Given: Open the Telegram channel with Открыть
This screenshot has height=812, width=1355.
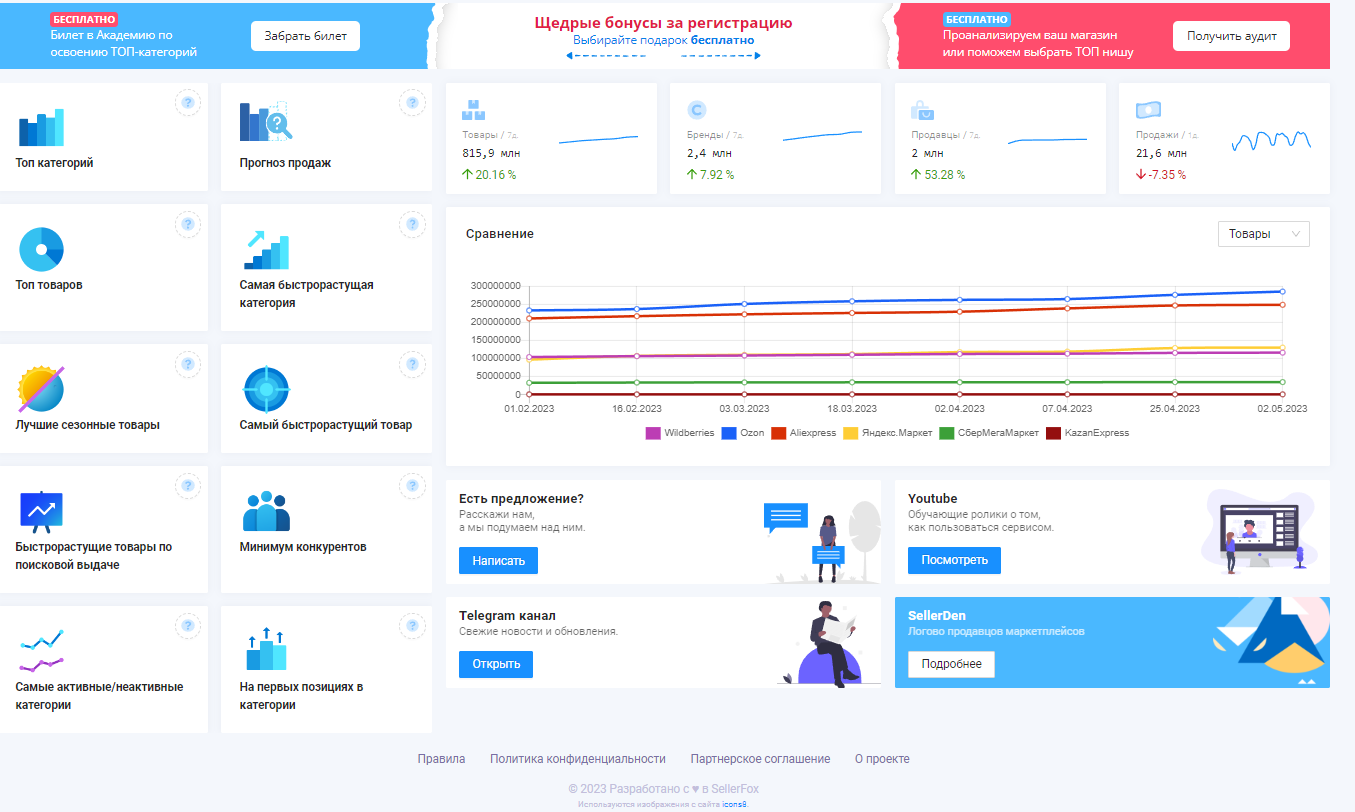Looking at the screenshot, I should coord(496,664).
